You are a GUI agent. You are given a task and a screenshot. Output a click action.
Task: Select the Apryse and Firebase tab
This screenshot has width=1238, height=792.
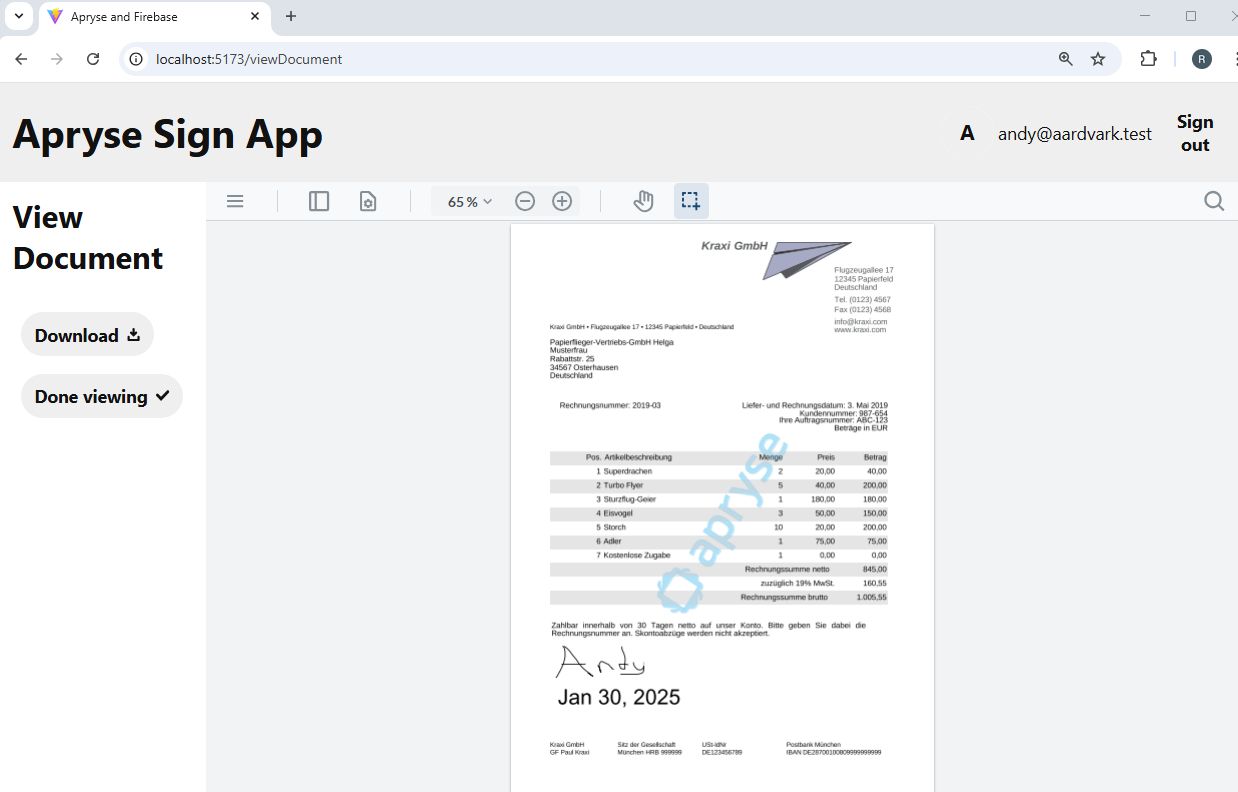[x=153, y=17]
